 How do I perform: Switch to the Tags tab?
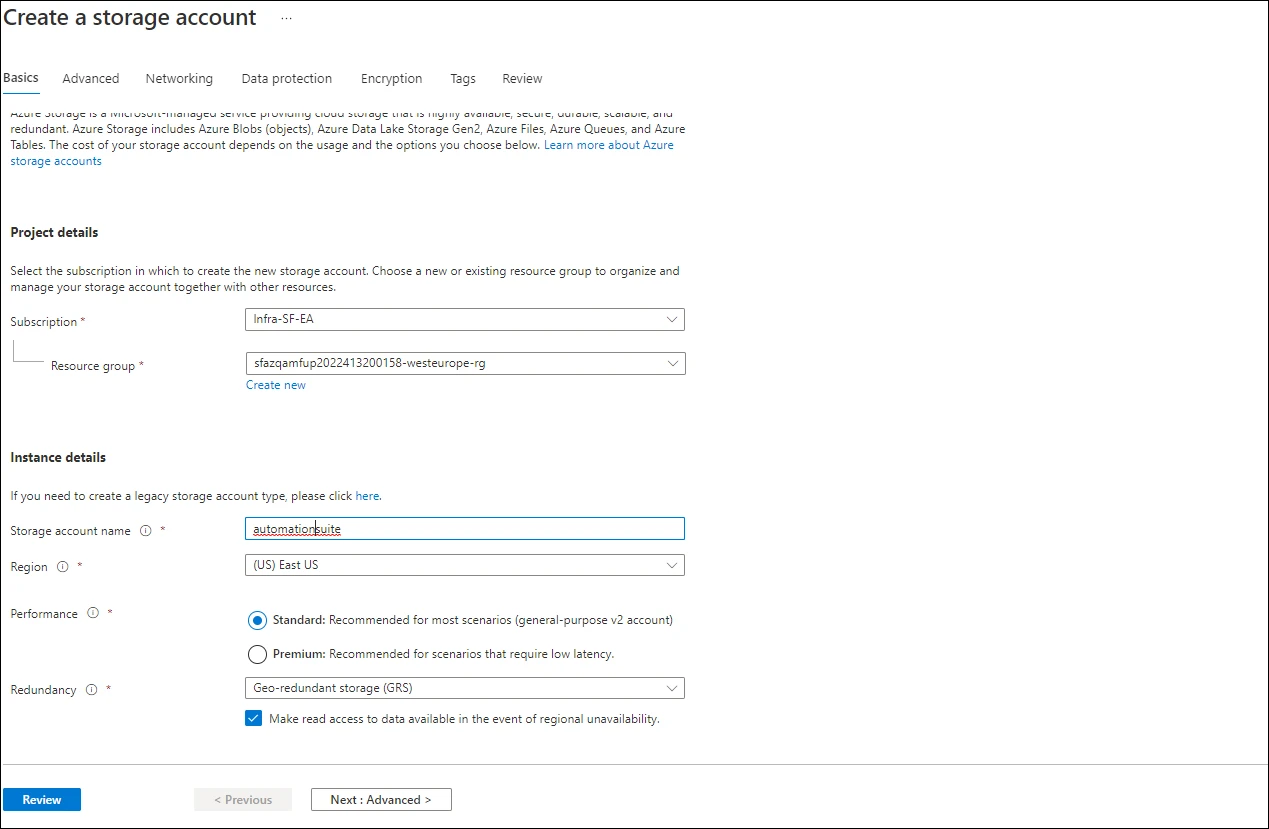pyautogui.click(x=463, y=78)
